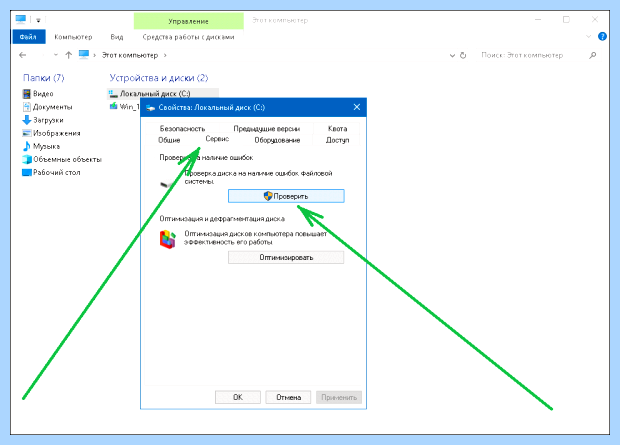
Task: Click the Управление contextual tab header
Action: tap(188, 21)
